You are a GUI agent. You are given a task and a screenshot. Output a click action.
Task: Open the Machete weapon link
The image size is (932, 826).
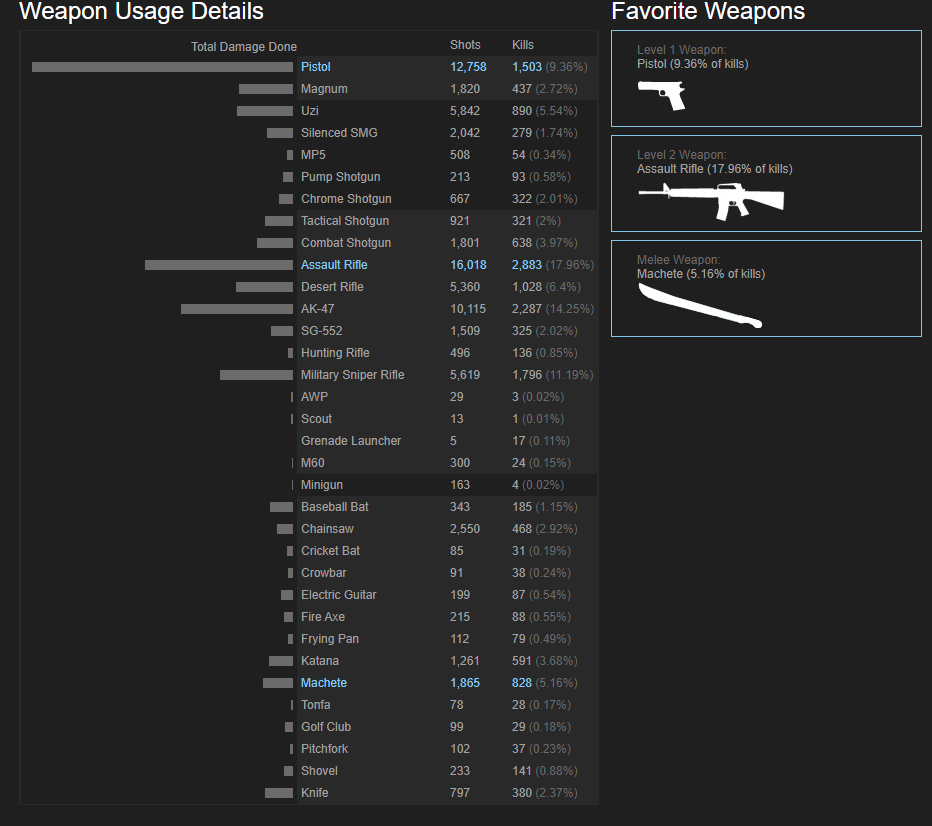click(323, 683)
